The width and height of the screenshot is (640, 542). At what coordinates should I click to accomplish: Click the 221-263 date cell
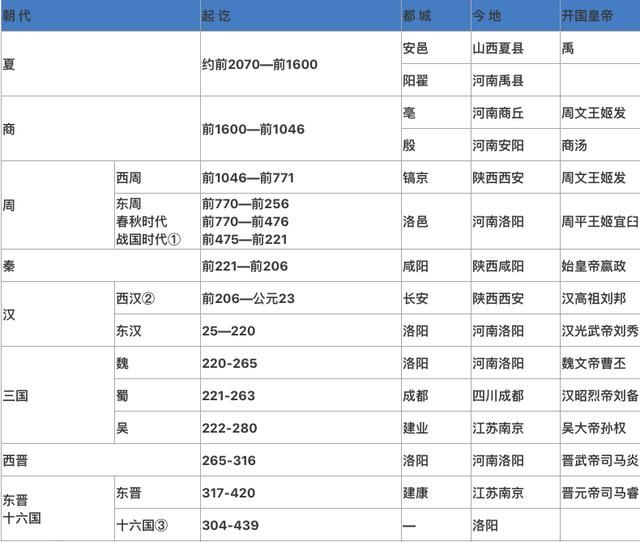(301, 395)
